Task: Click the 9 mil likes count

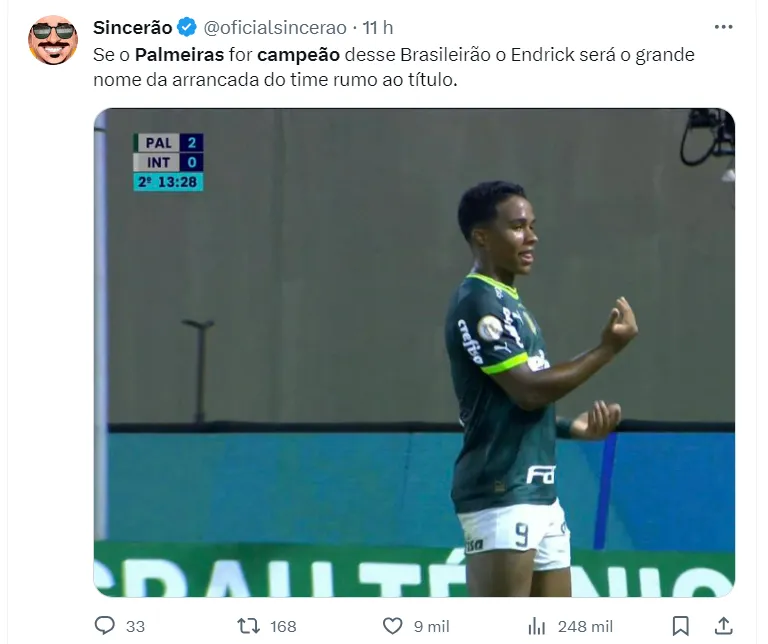Action: 431,626
